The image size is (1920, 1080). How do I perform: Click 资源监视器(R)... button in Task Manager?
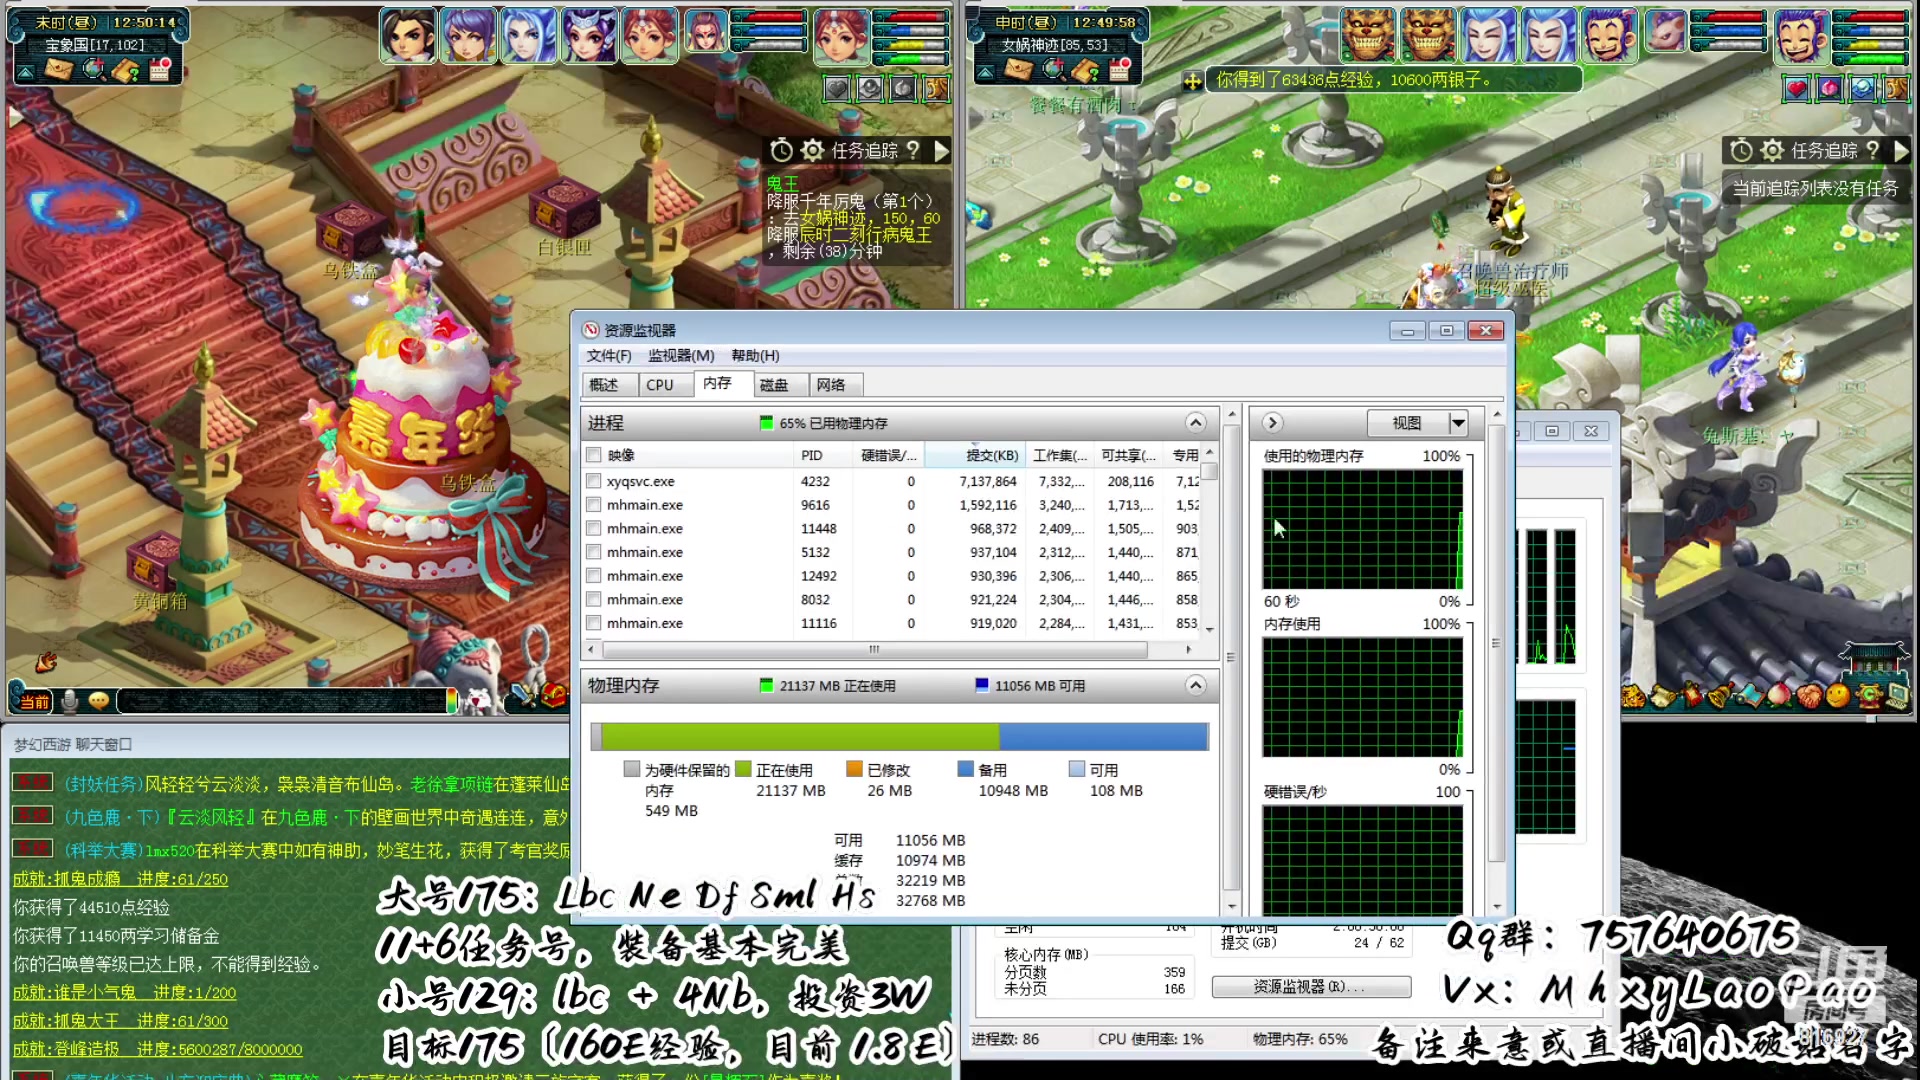pos(1311,987)
